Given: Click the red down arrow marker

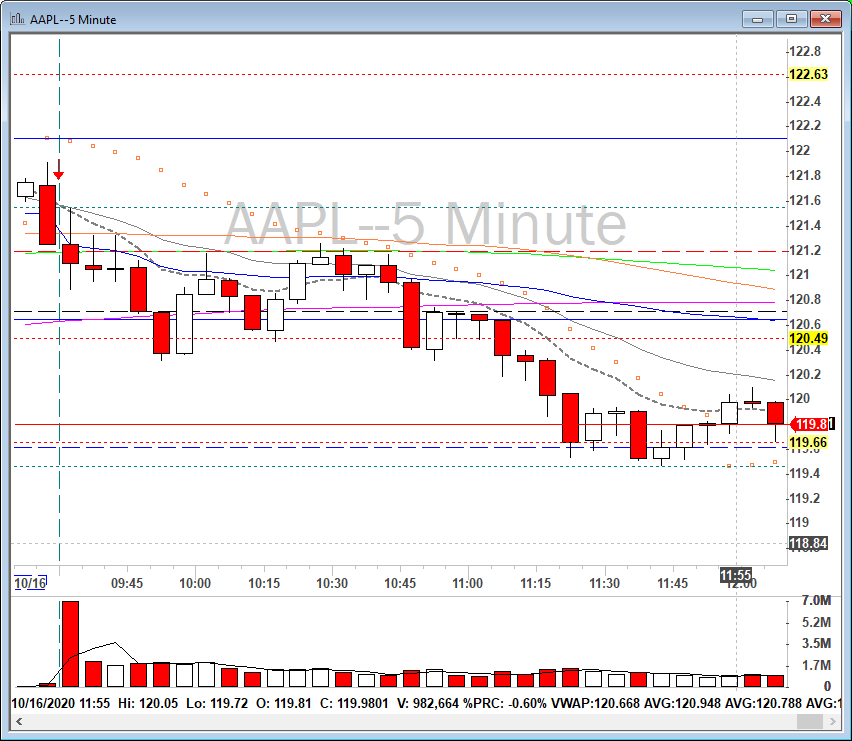Looking at the screenshot, I should (x=59, y=169).
